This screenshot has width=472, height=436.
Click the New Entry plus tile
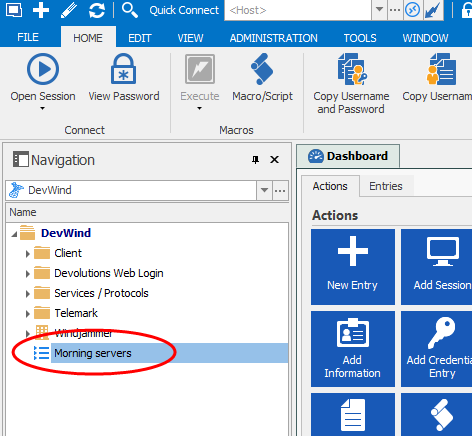click(x=353, y=267)
